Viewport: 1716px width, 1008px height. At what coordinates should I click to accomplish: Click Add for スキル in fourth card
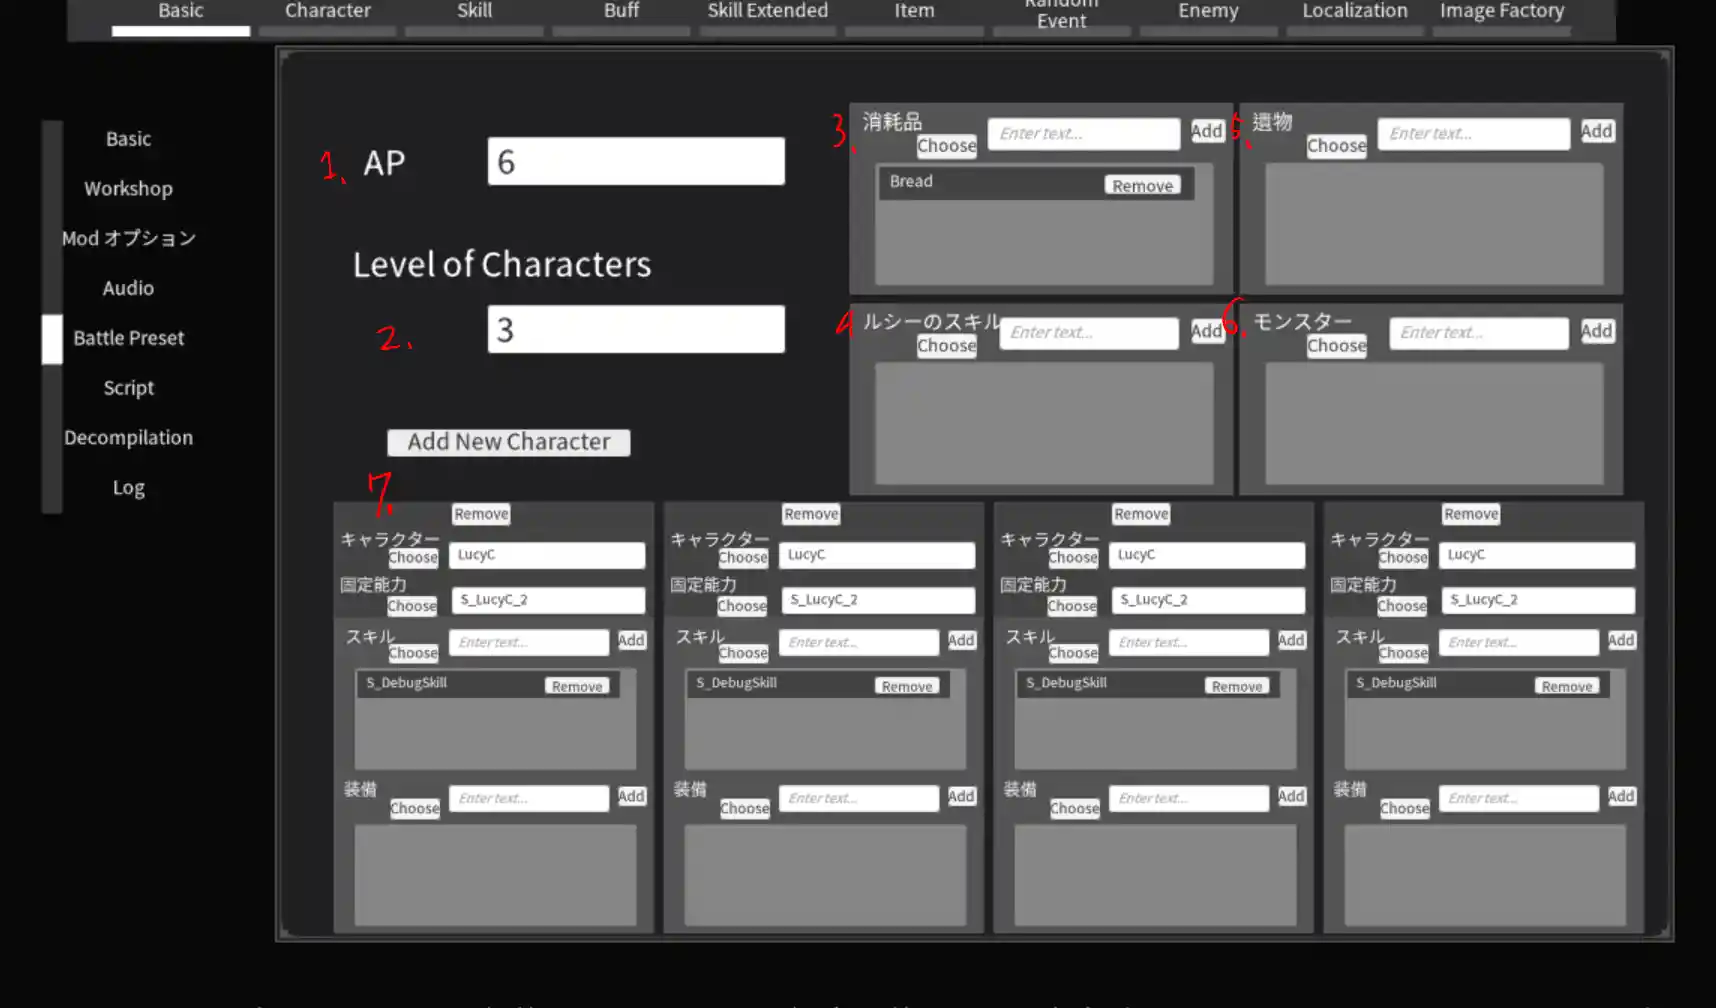[x=1621, y=640]
